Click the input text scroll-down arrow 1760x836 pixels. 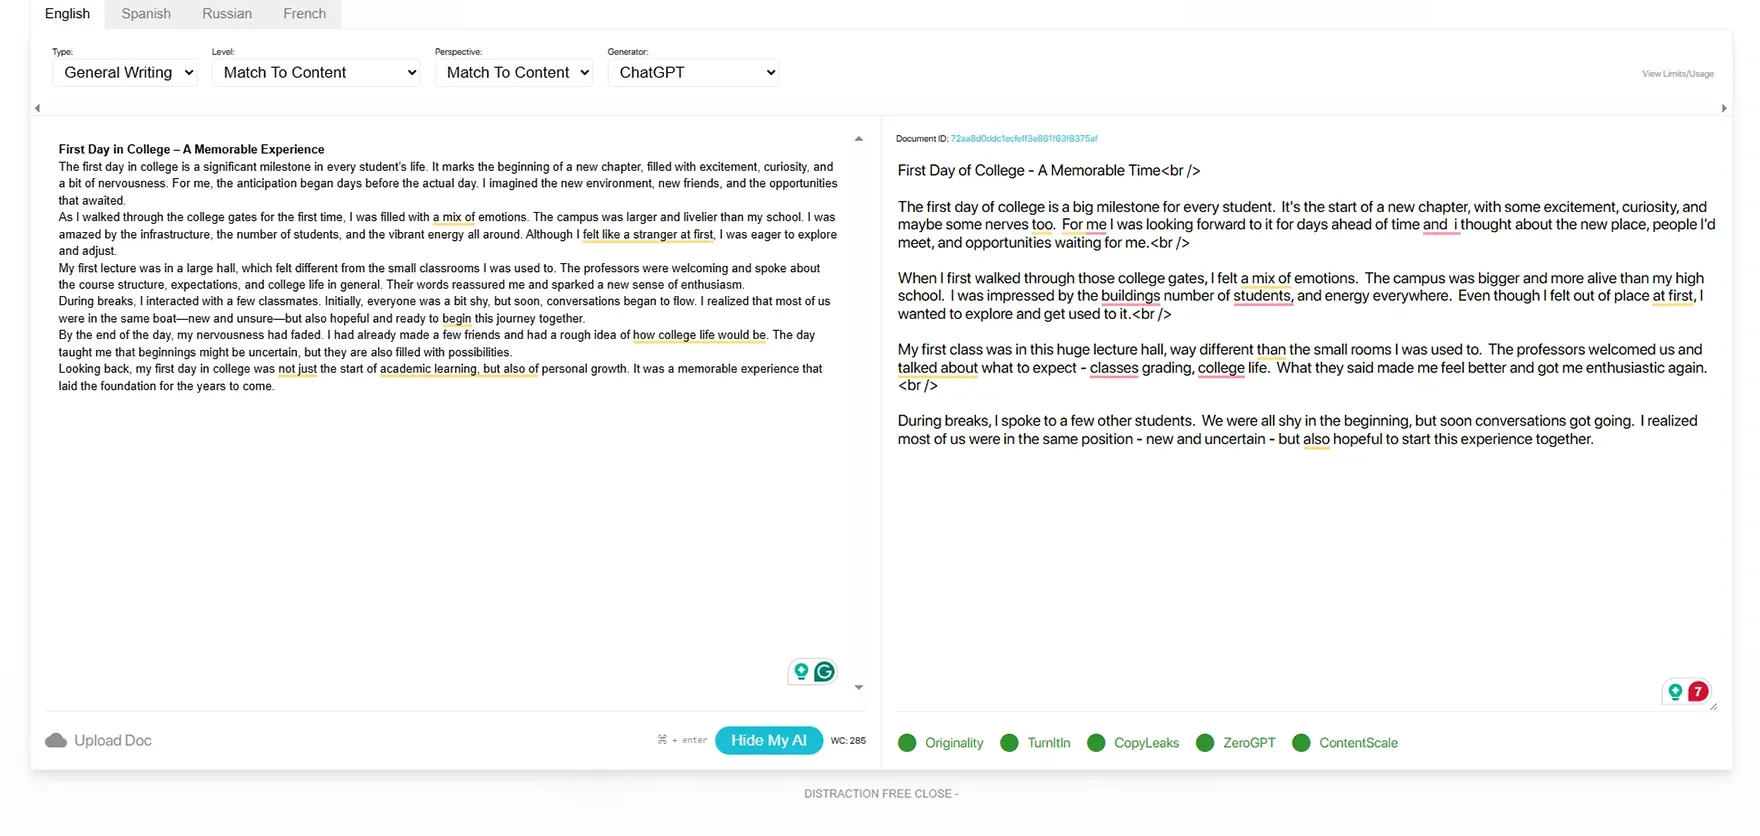[x=859, y=687]
